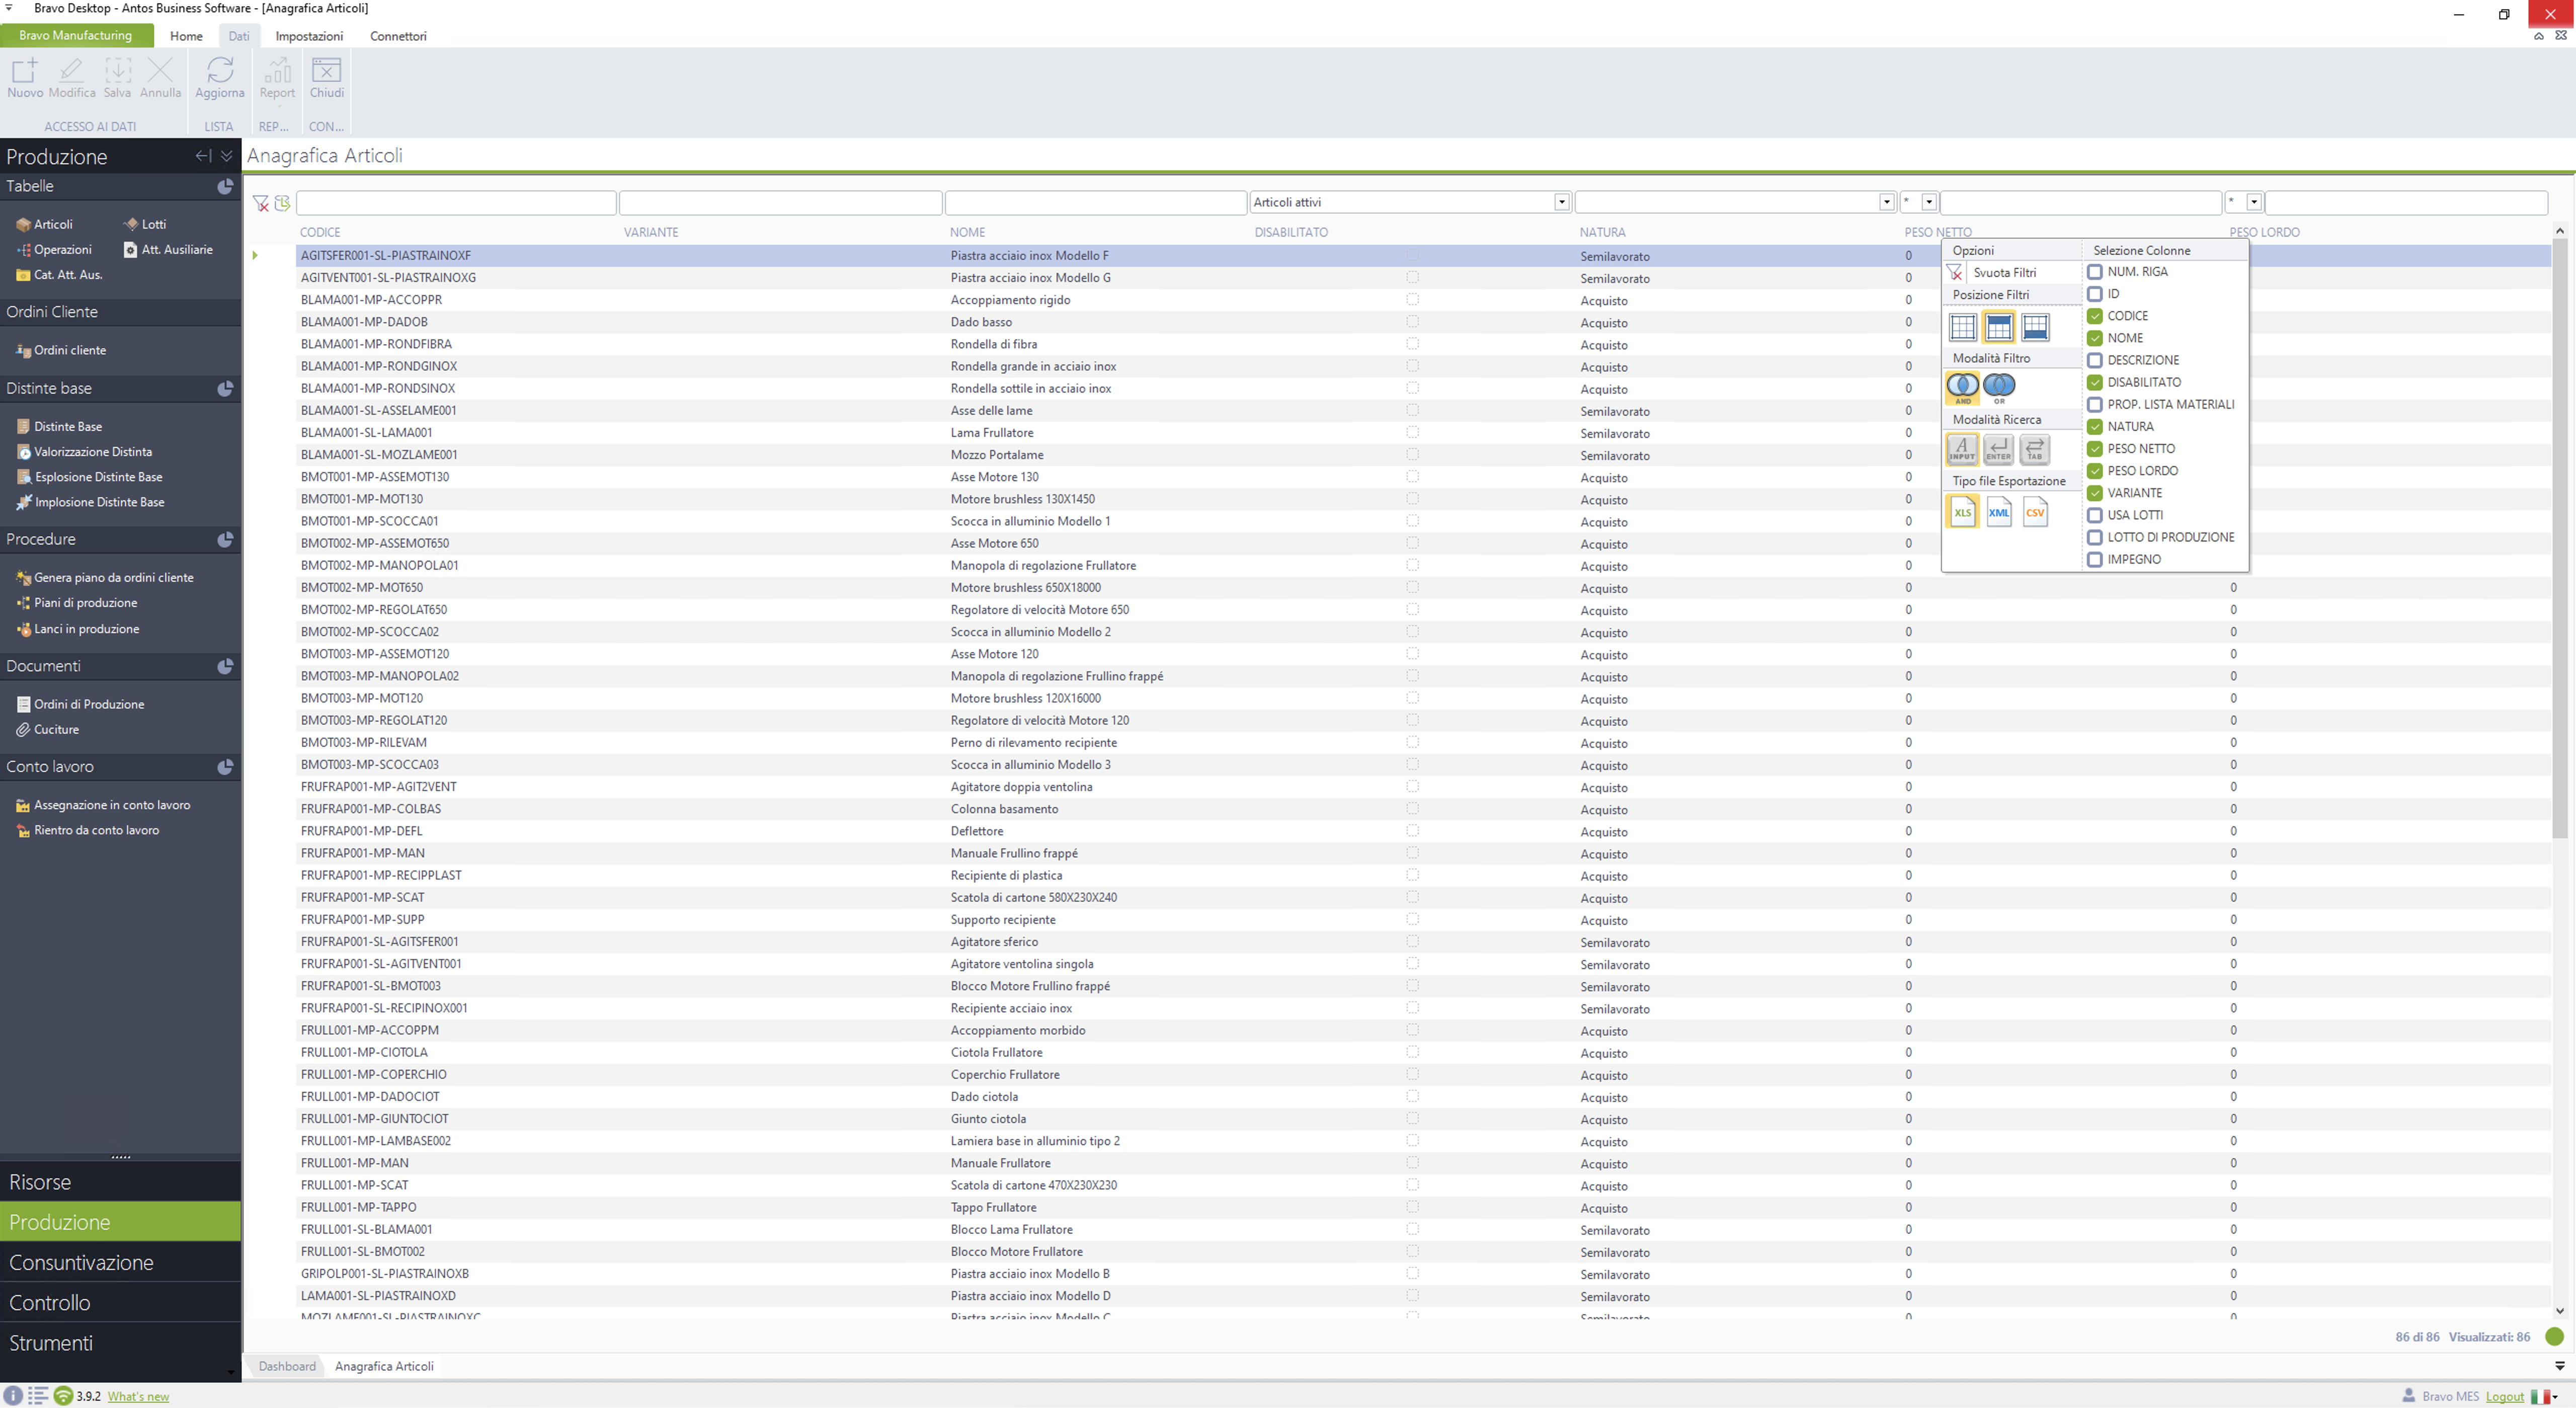
Task: Collapse the Documenti section
Action: 225,666
